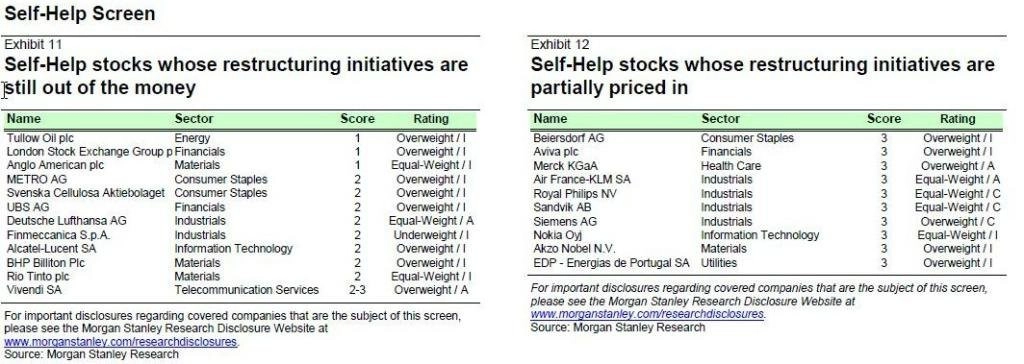
Task: Open the Morgan Stanley disclosures link under Exhibit 12
Action: (648, 314)
